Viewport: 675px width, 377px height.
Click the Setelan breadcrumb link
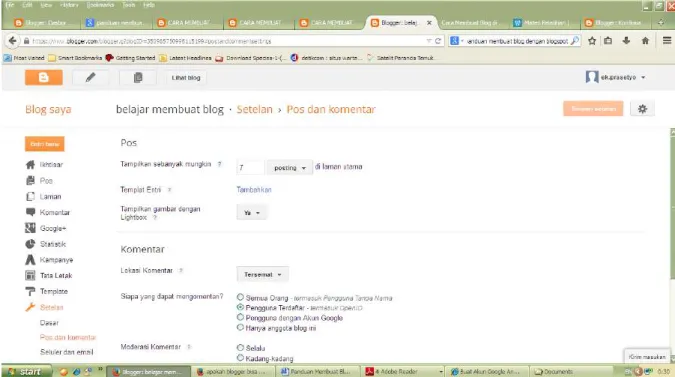tap(254, 109)
